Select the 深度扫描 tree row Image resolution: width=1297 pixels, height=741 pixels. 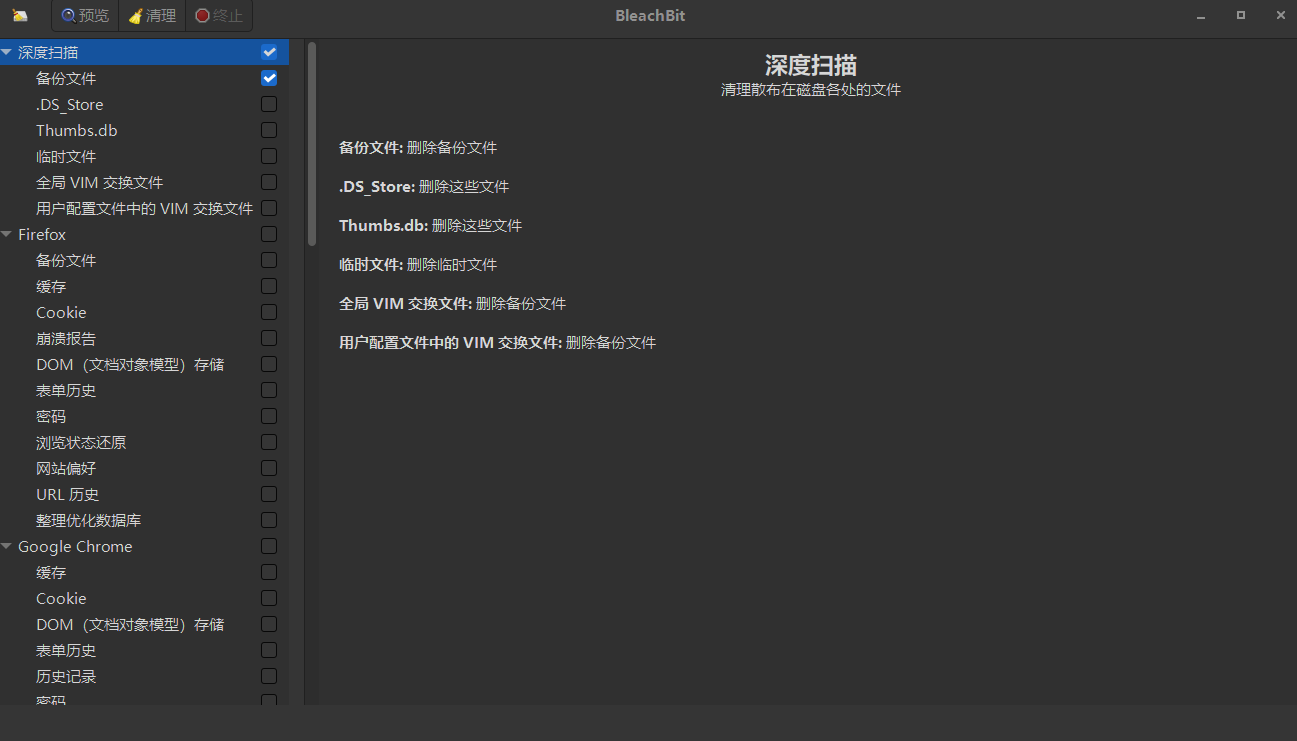(x=144, y=52)
